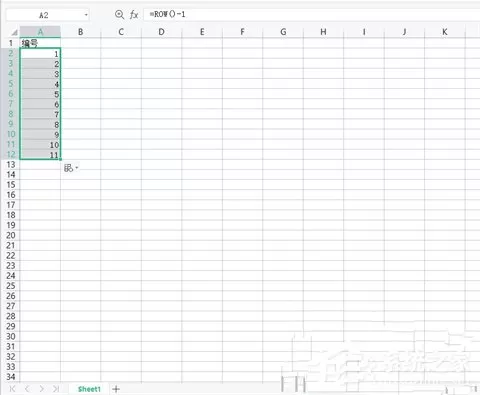Click the formula input showing =ROW()-1
480x395 pixels.
point(312,14)
